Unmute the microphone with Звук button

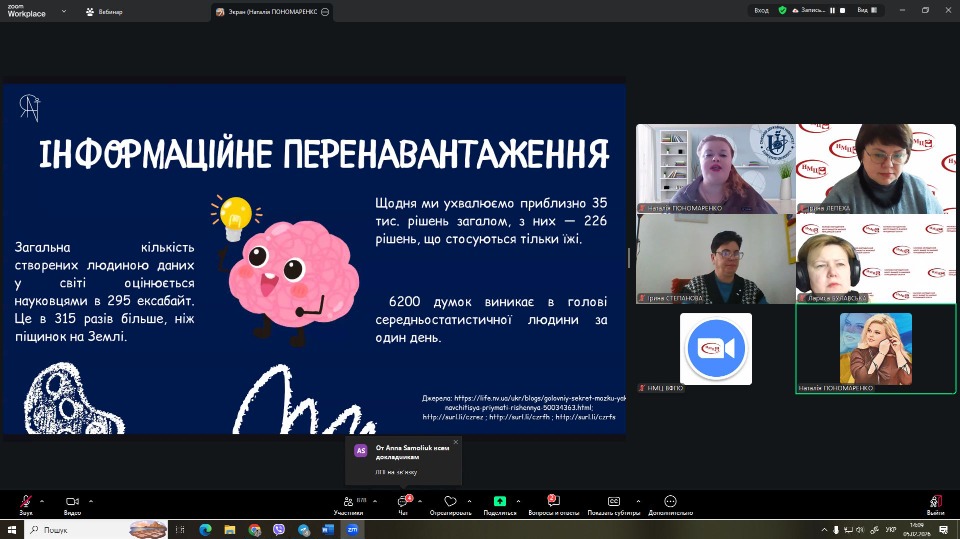tap(25, 502)
